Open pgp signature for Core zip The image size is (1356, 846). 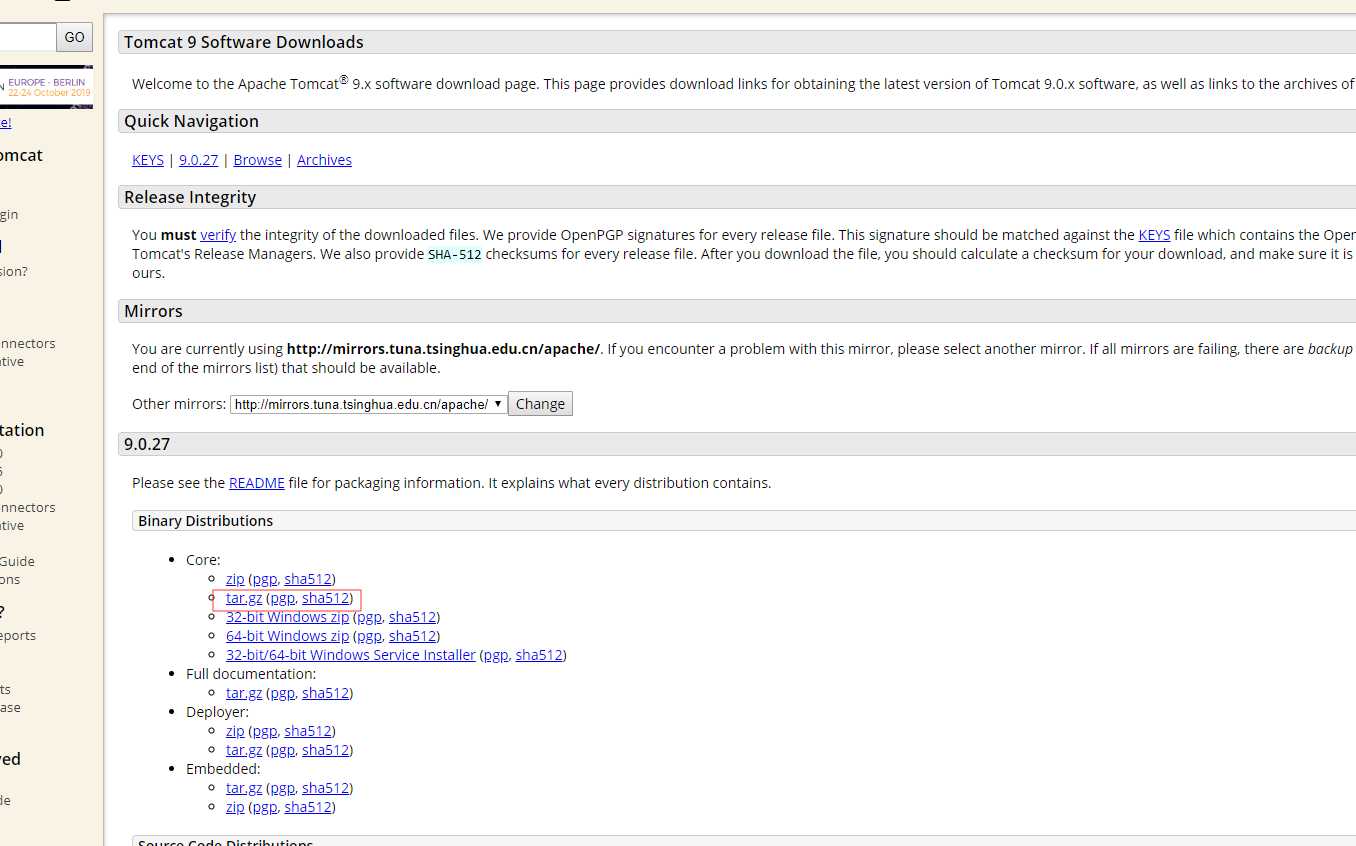[264, 579]
